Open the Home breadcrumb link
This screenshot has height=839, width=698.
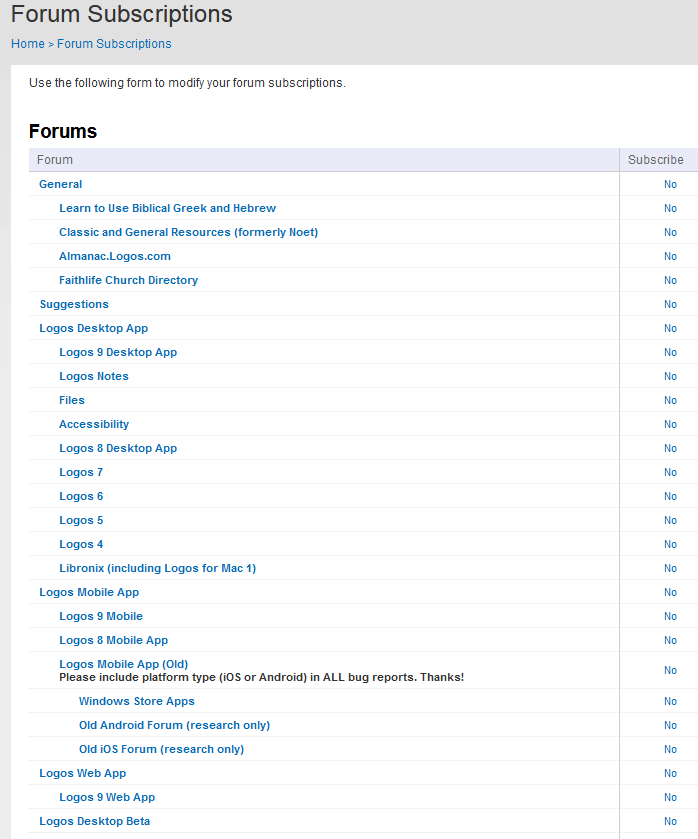(28, 44)
